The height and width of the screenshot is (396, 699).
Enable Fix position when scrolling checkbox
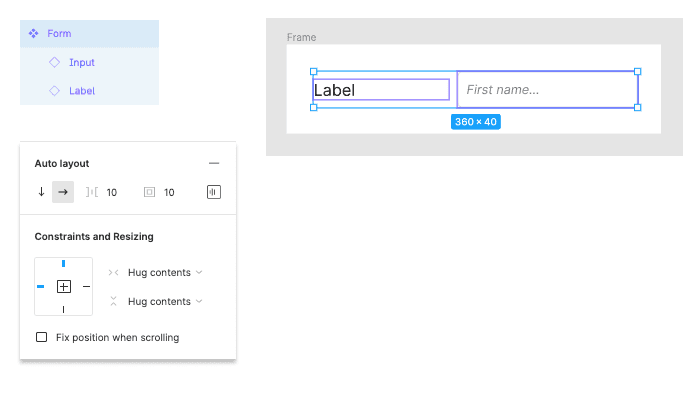[41, 337]
